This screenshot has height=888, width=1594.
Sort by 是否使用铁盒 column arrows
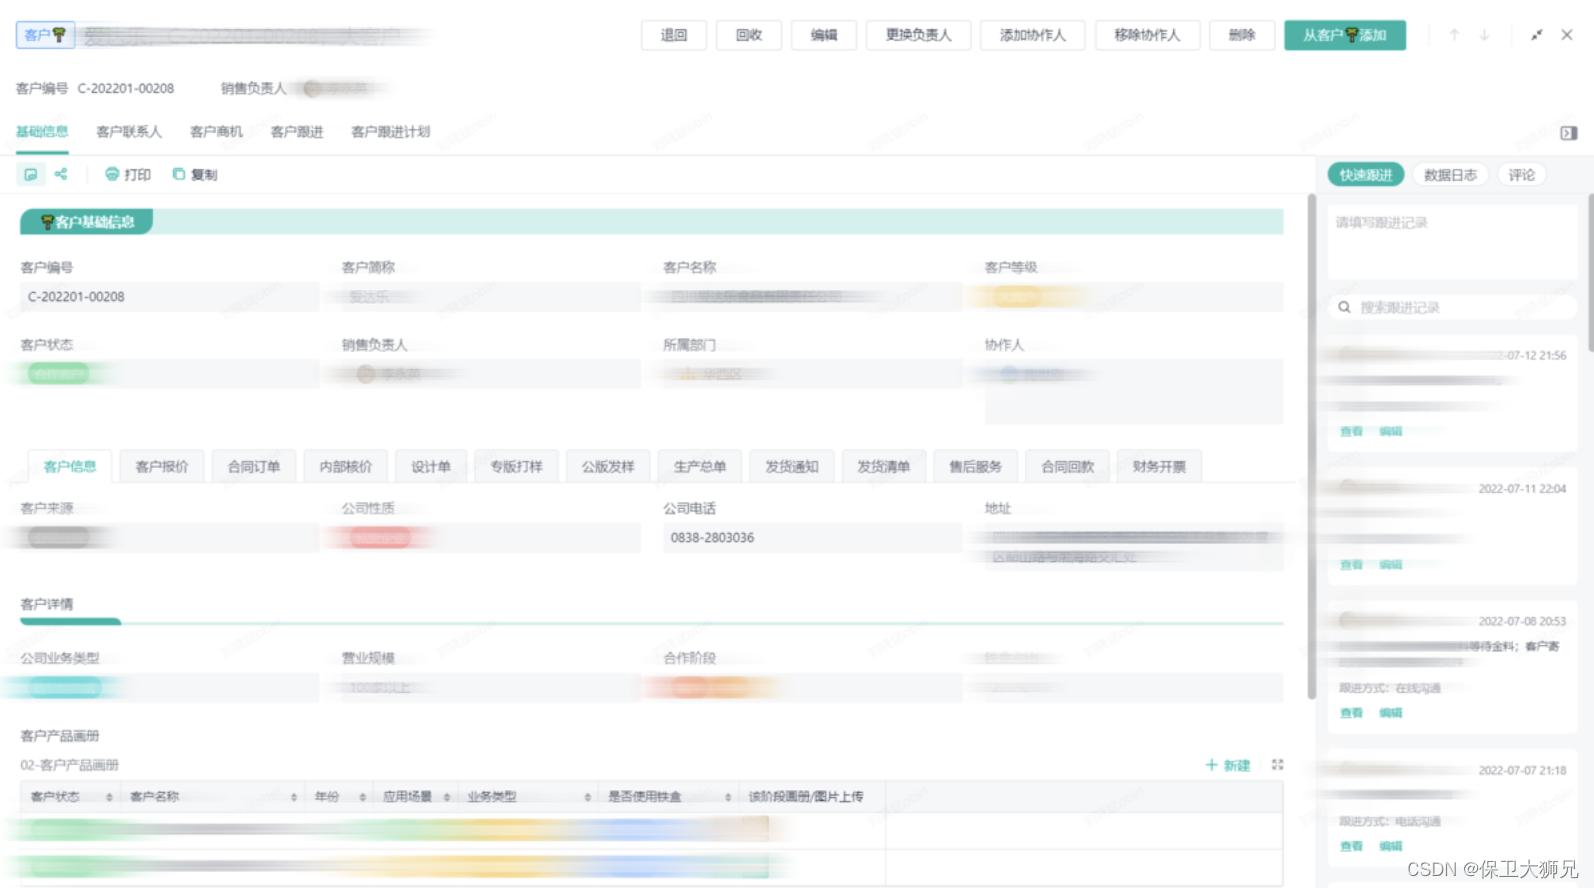(728, 797)
